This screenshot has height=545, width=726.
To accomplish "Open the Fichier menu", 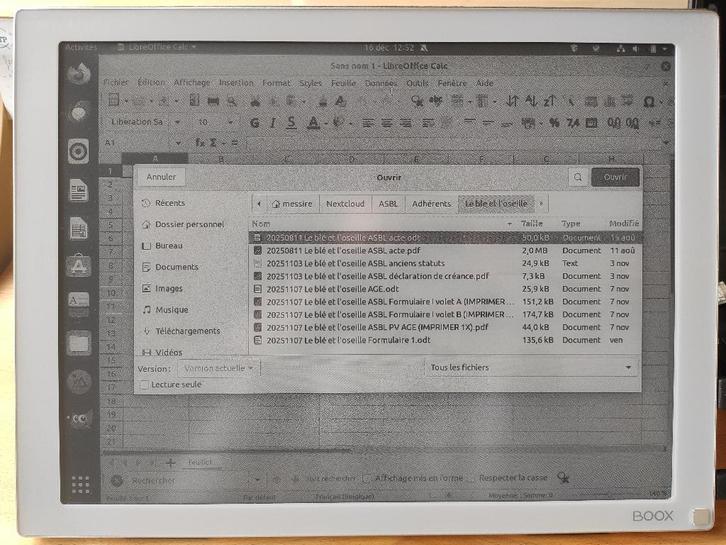I will click(x=115, y=82).
